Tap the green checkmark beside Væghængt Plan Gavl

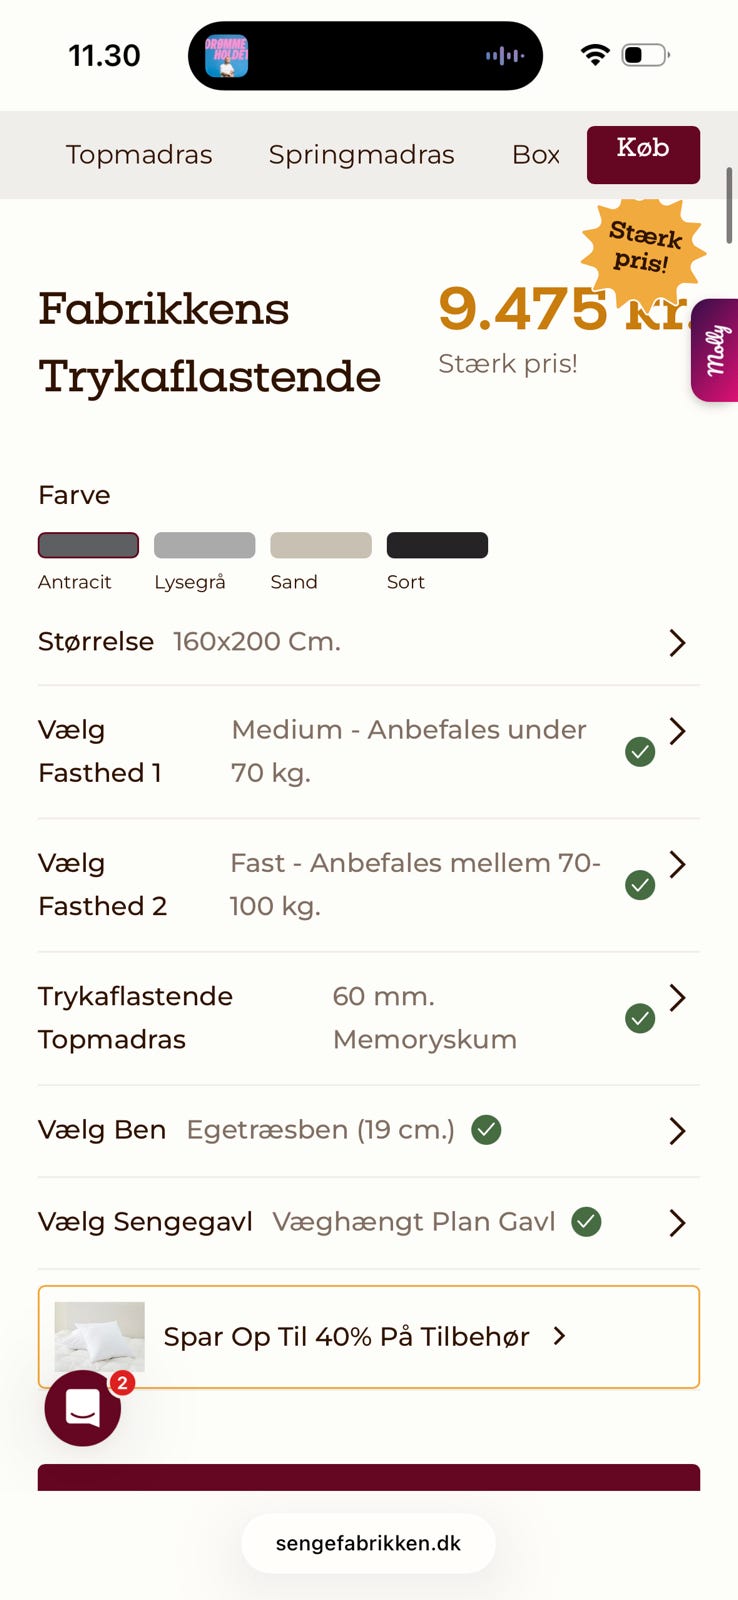coord(586,1221)
